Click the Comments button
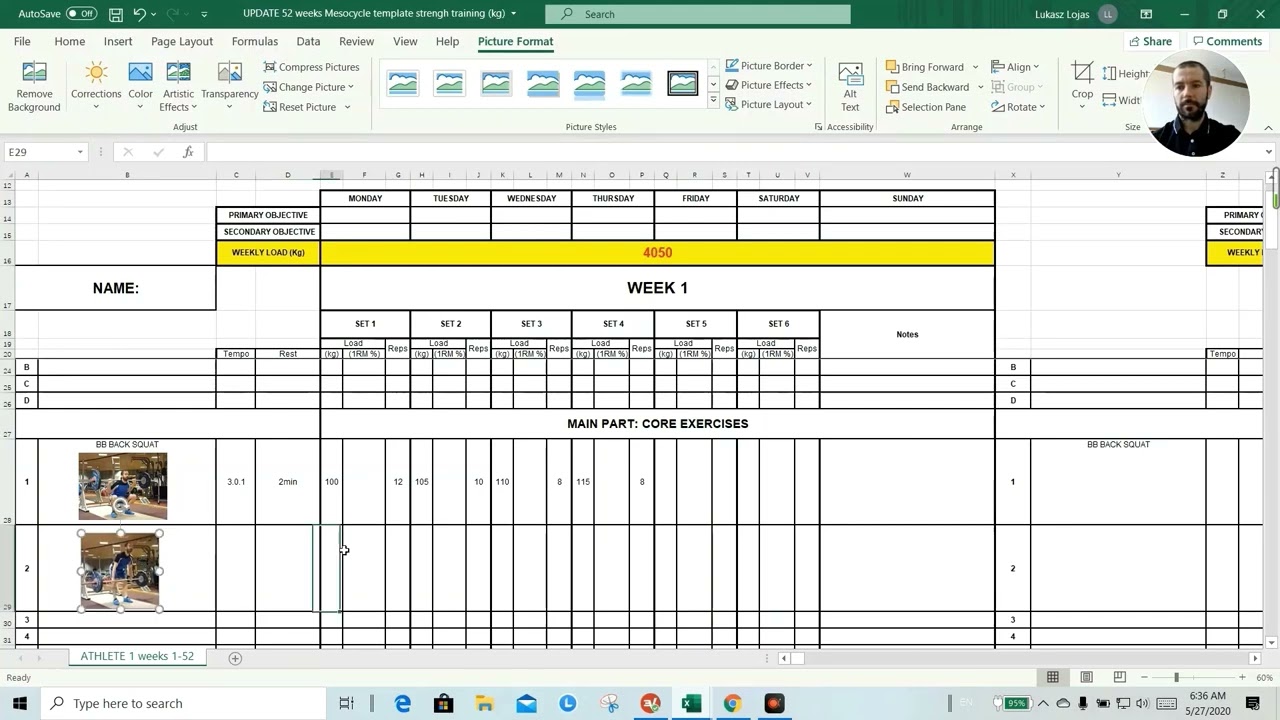 (x=1226, y=41)
